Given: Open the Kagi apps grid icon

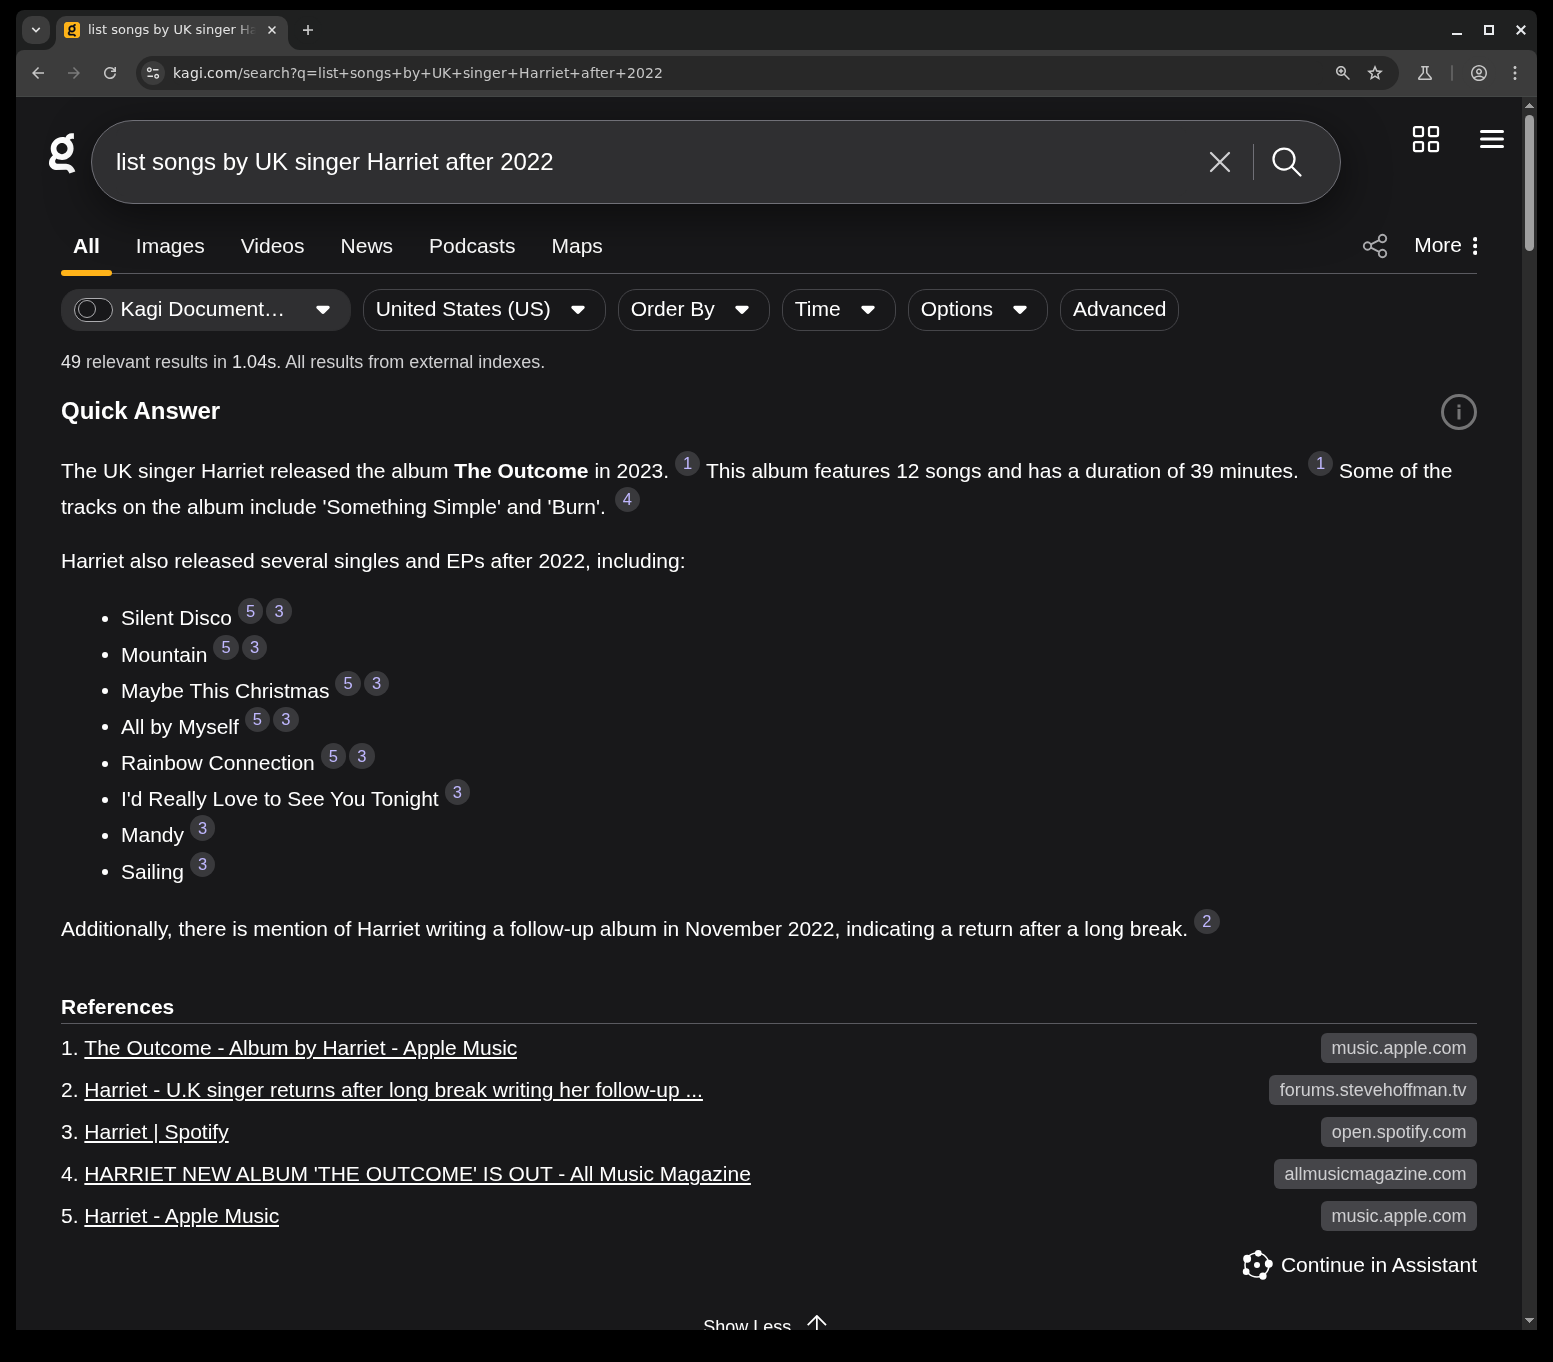Looking at the screenshot, I should click(1425, 139).
